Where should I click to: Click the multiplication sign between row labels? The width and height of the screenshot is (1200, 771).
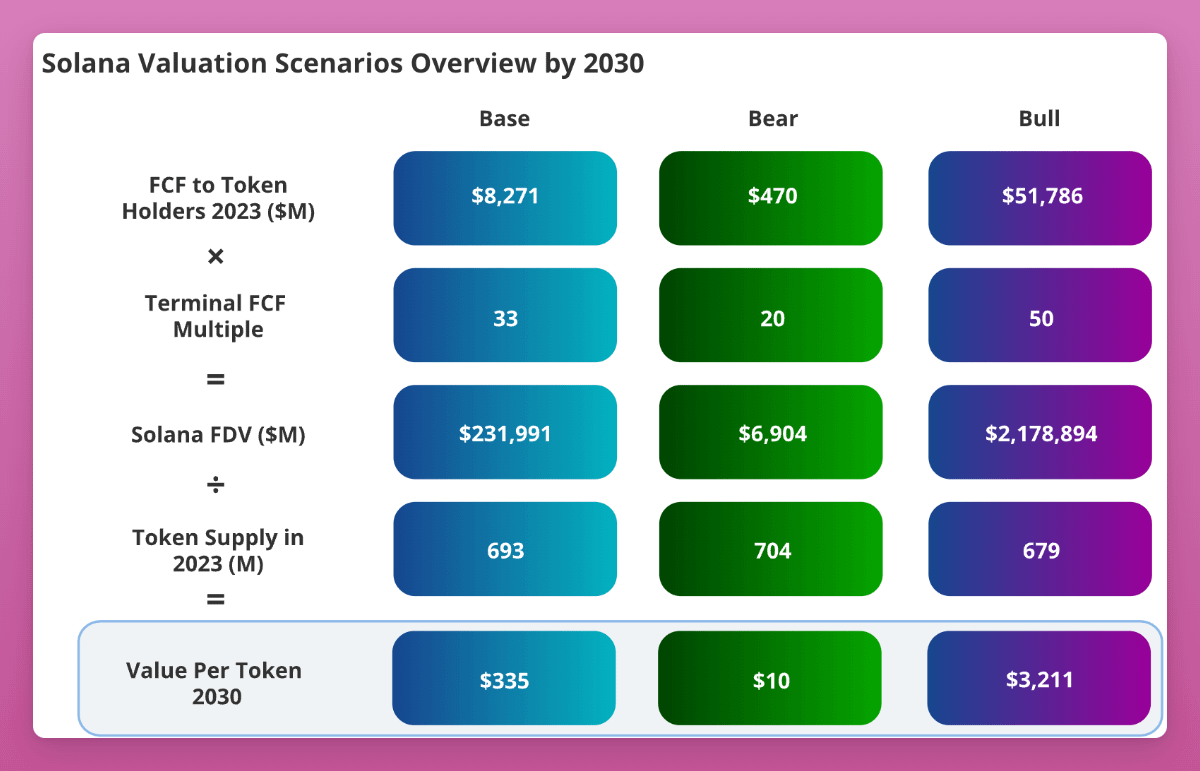tap(215, 257)
